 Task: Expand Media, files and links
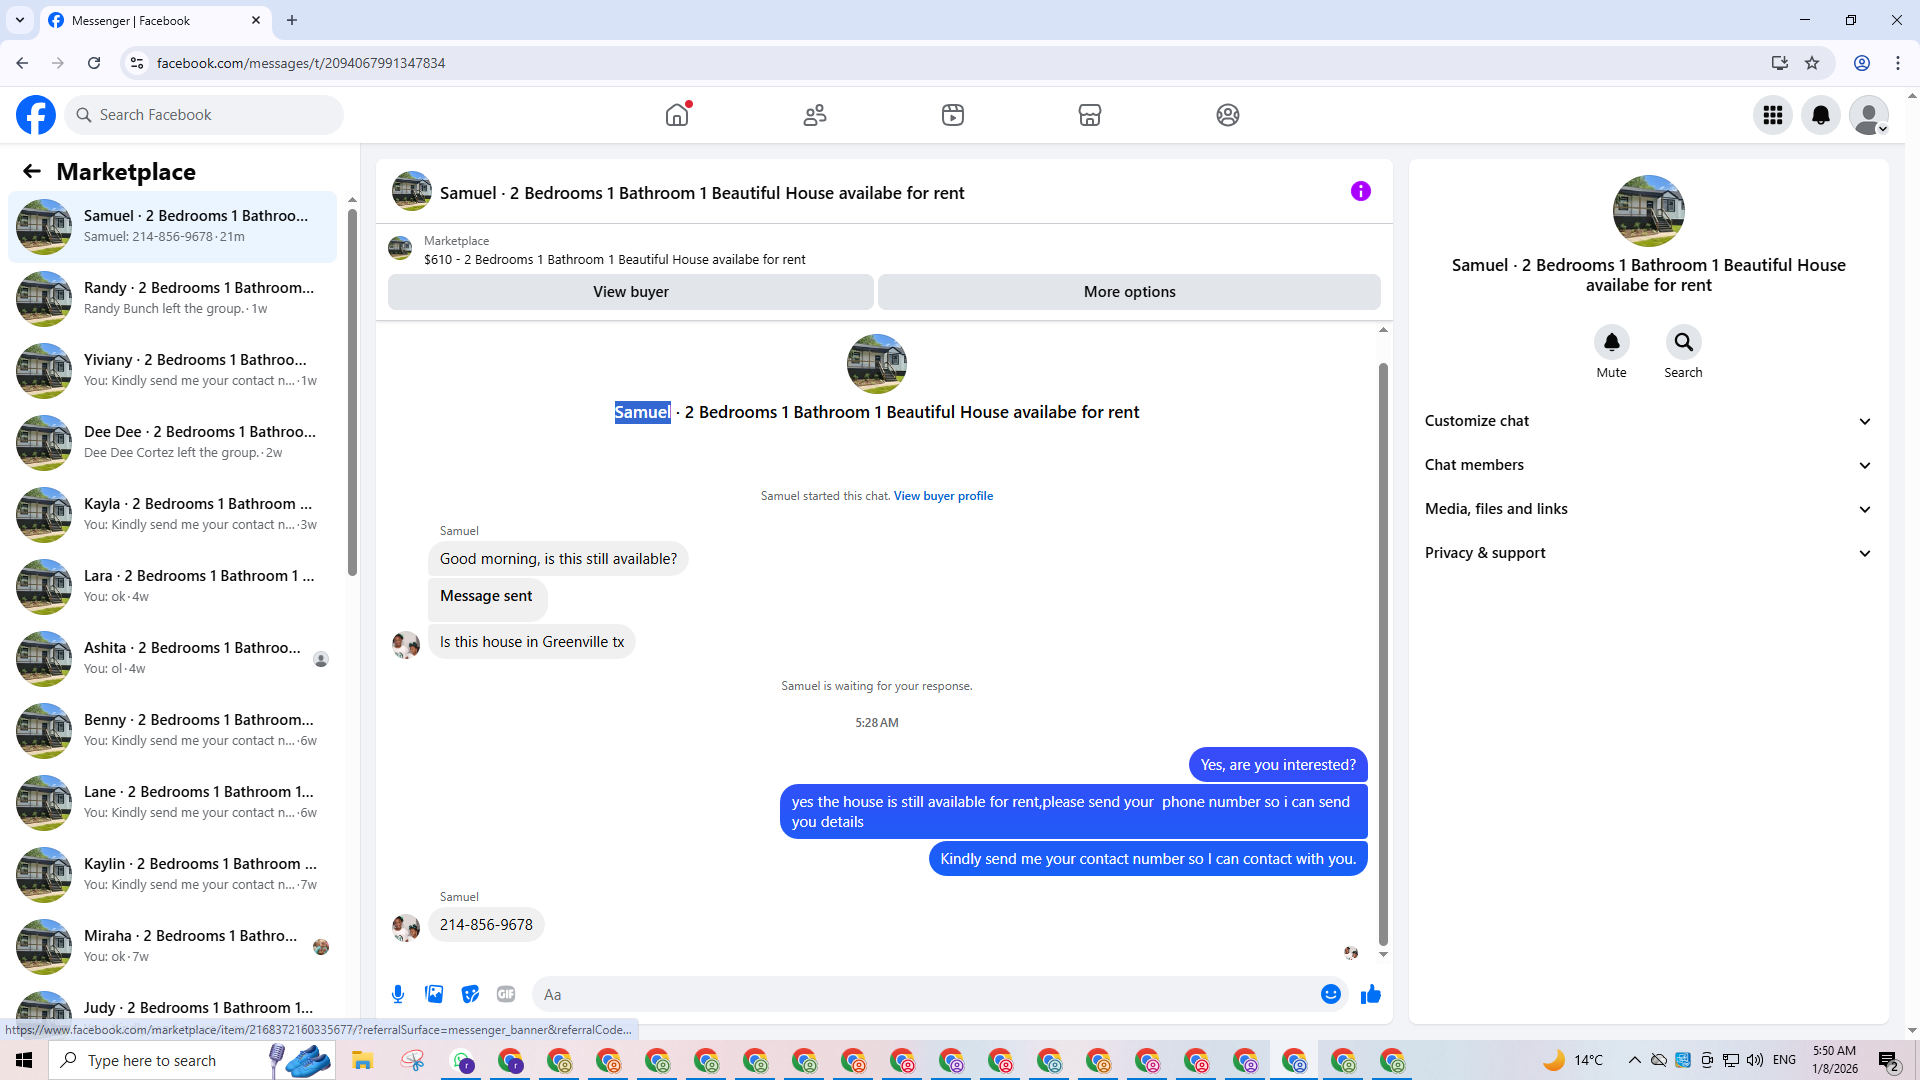1648,509
